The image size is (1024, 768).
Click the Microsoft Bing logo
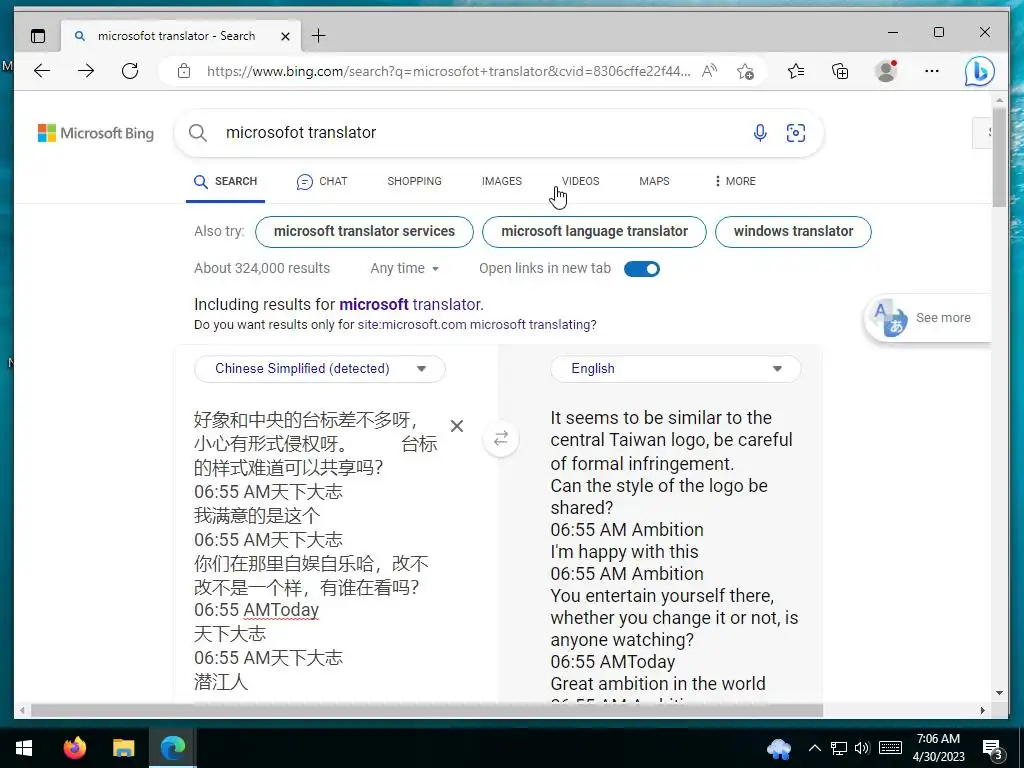[x=96, y=133]
